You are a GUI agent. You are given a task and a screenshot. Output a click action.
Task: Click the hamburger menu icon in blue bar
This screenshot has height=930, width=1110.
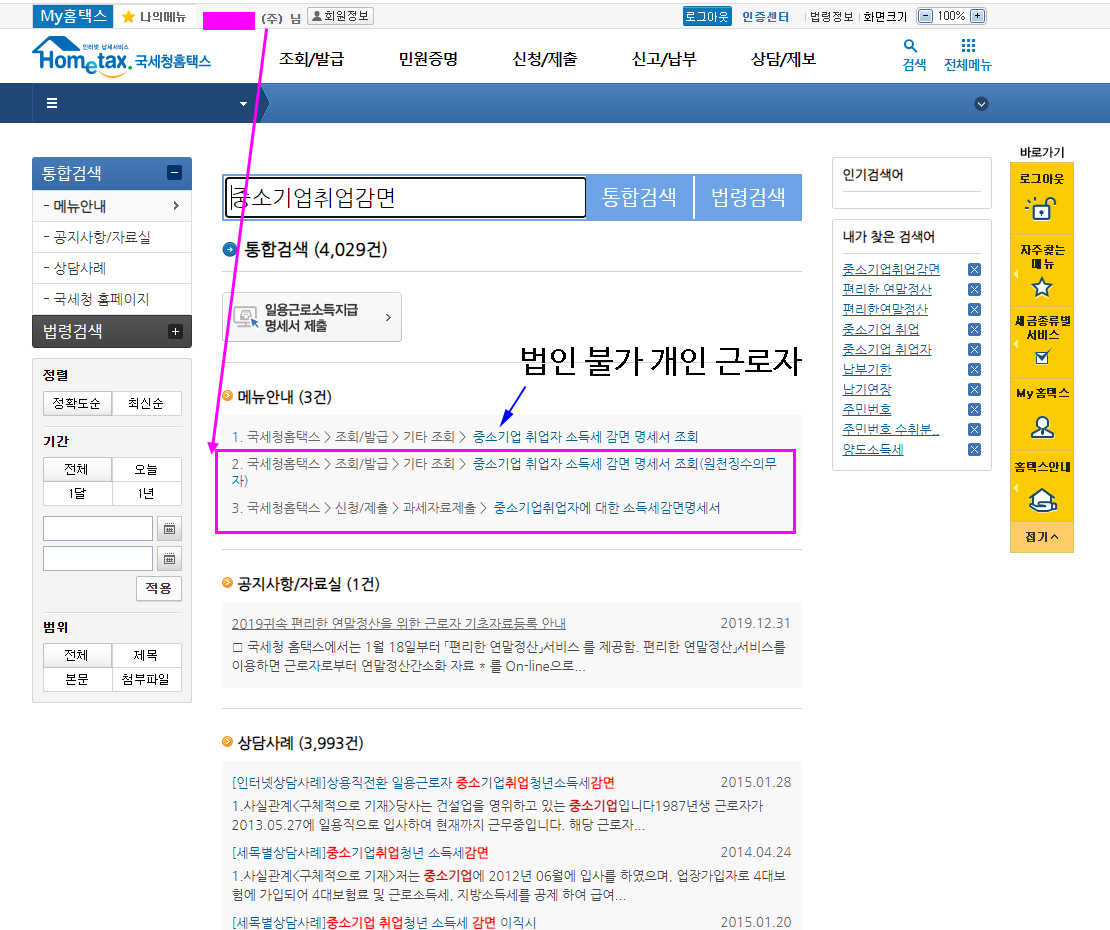point(52,103)
